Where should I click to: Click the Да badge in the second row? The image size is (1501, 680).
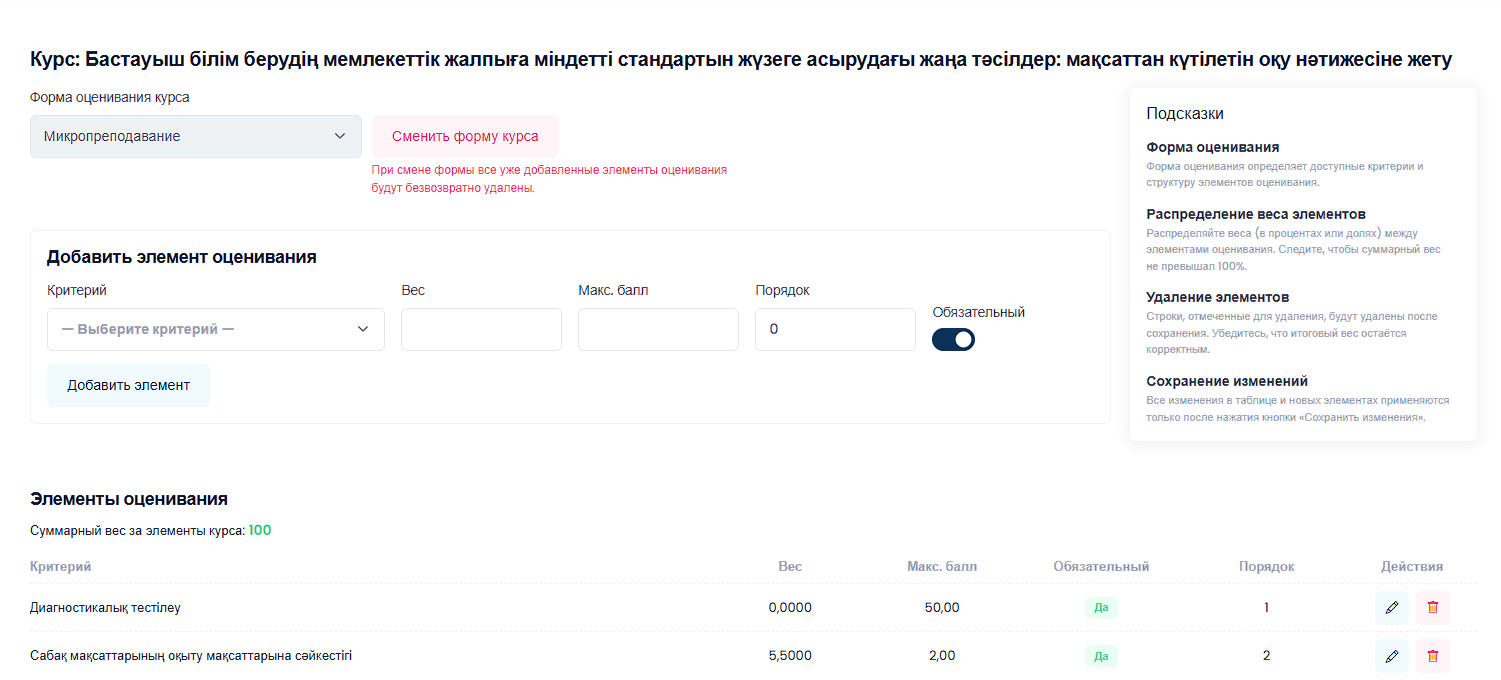pos(1100,656)
